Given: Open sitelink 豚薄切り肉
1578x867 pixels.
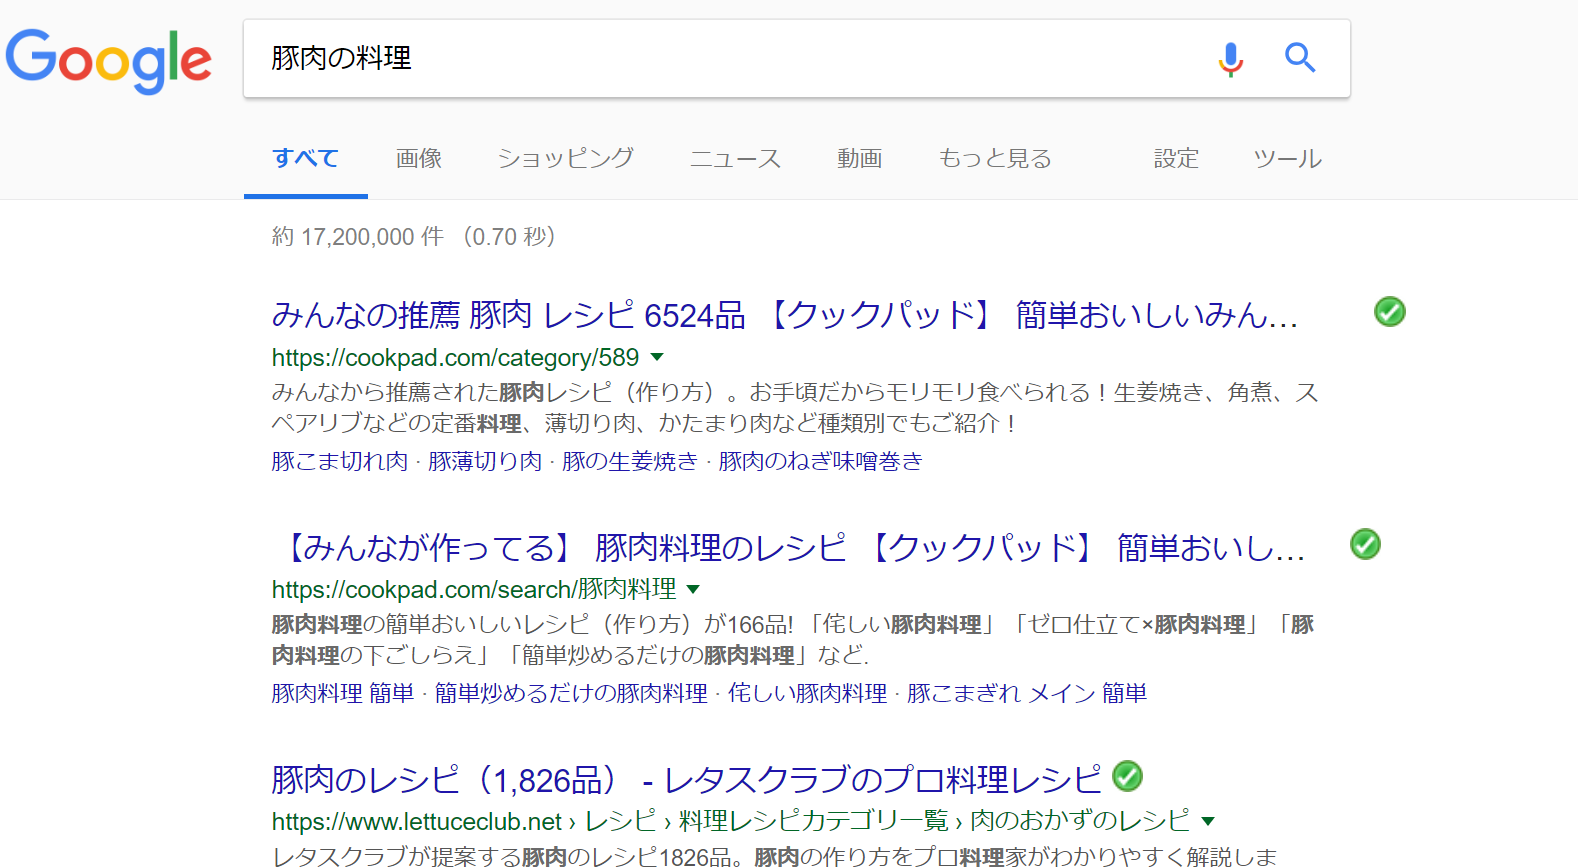Looking at the screenshot, I should 485,461.
